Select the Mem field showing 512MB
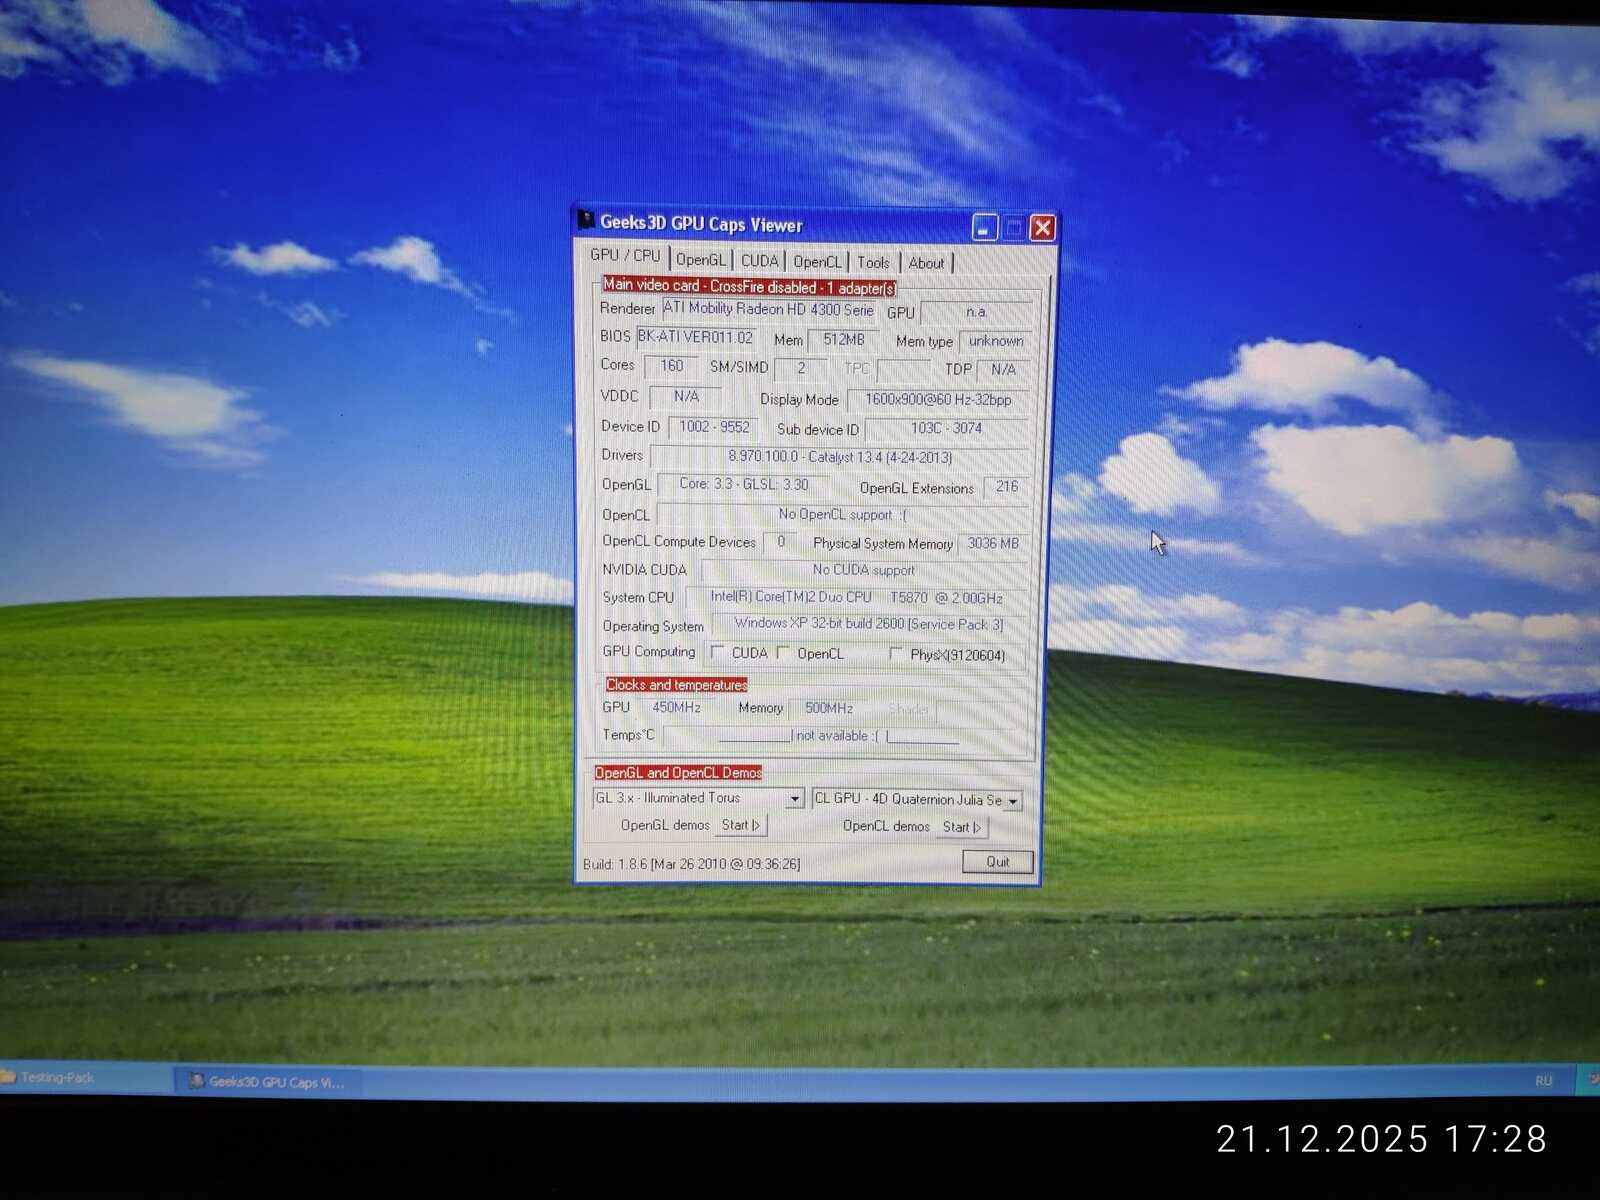 tap(843, 340)
